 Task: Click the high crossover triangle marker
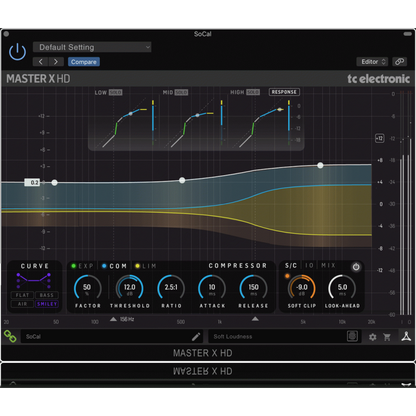[255, 319]
